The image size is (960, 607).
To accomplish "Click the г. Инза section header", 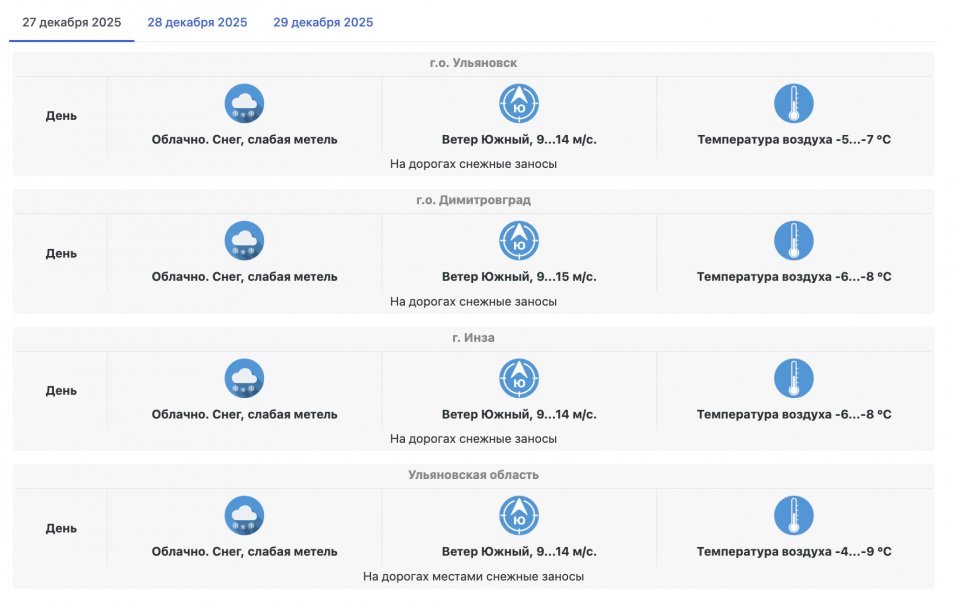I will (473, 338).
